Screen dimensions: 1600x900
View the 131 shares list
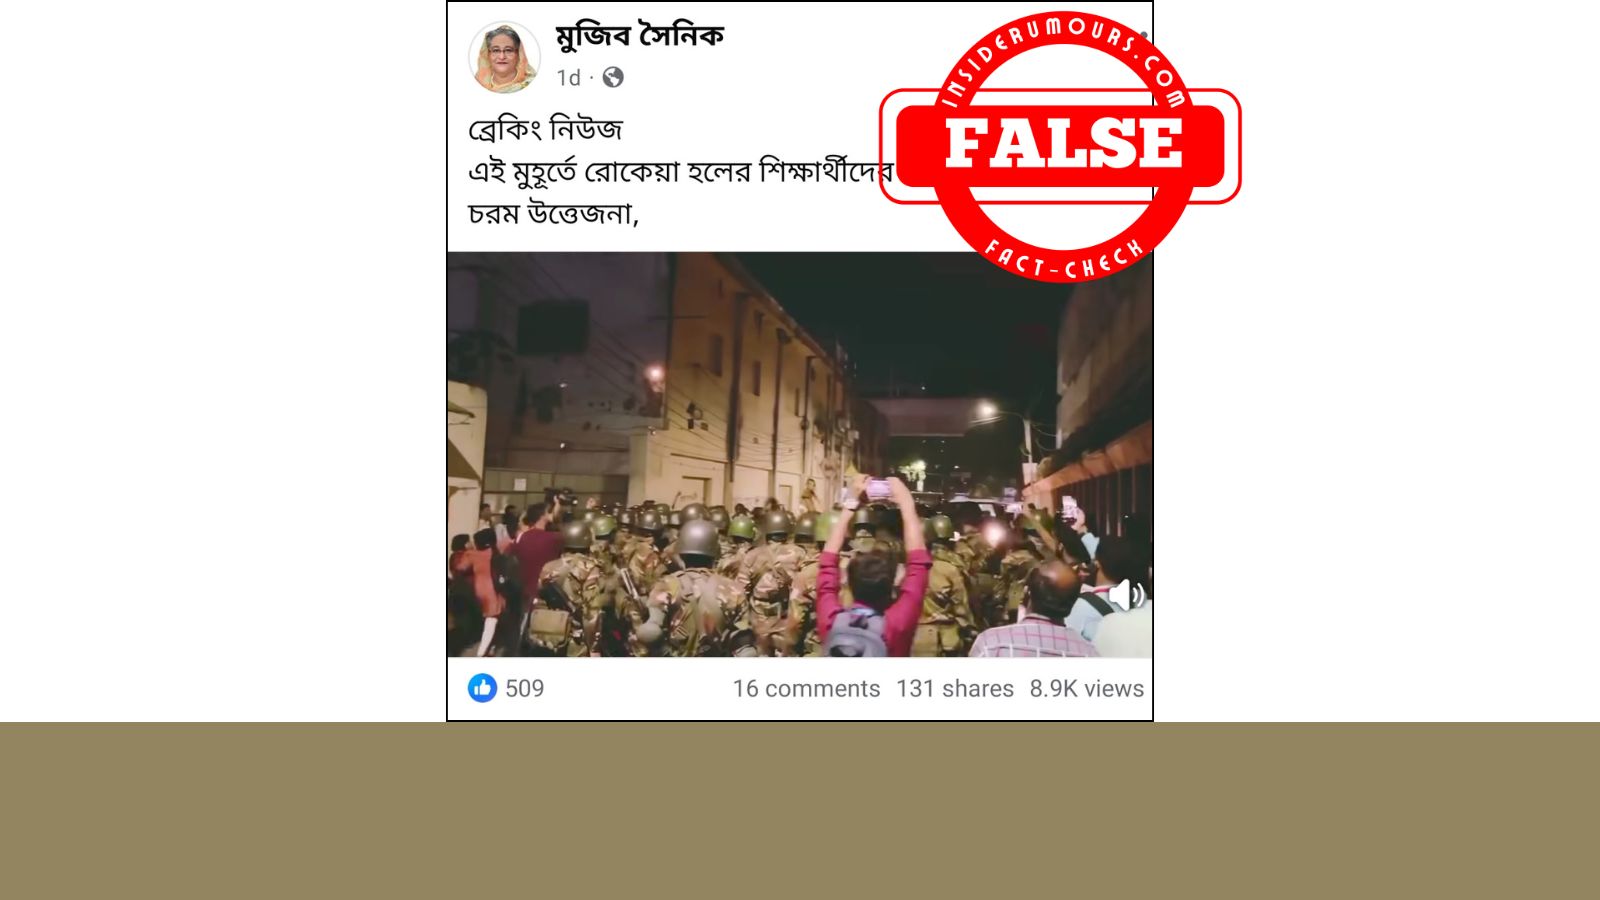pos(955,689)
